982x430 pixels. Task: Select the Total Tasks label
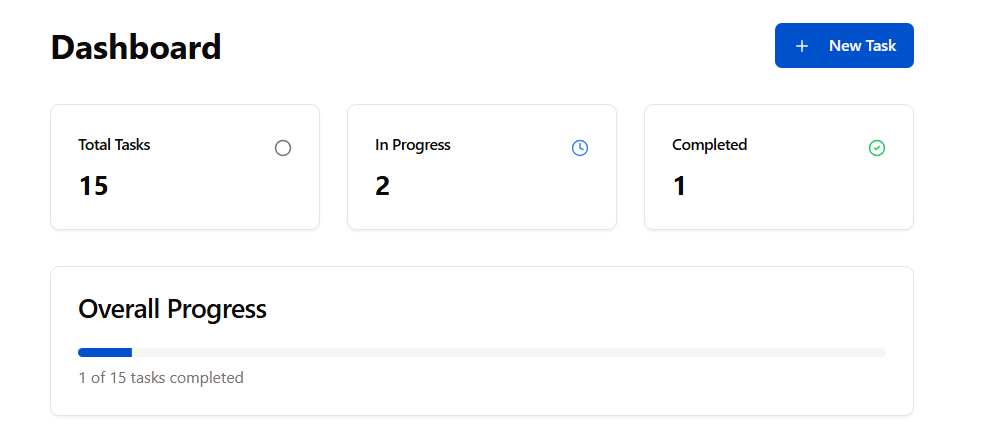[114, 145]
